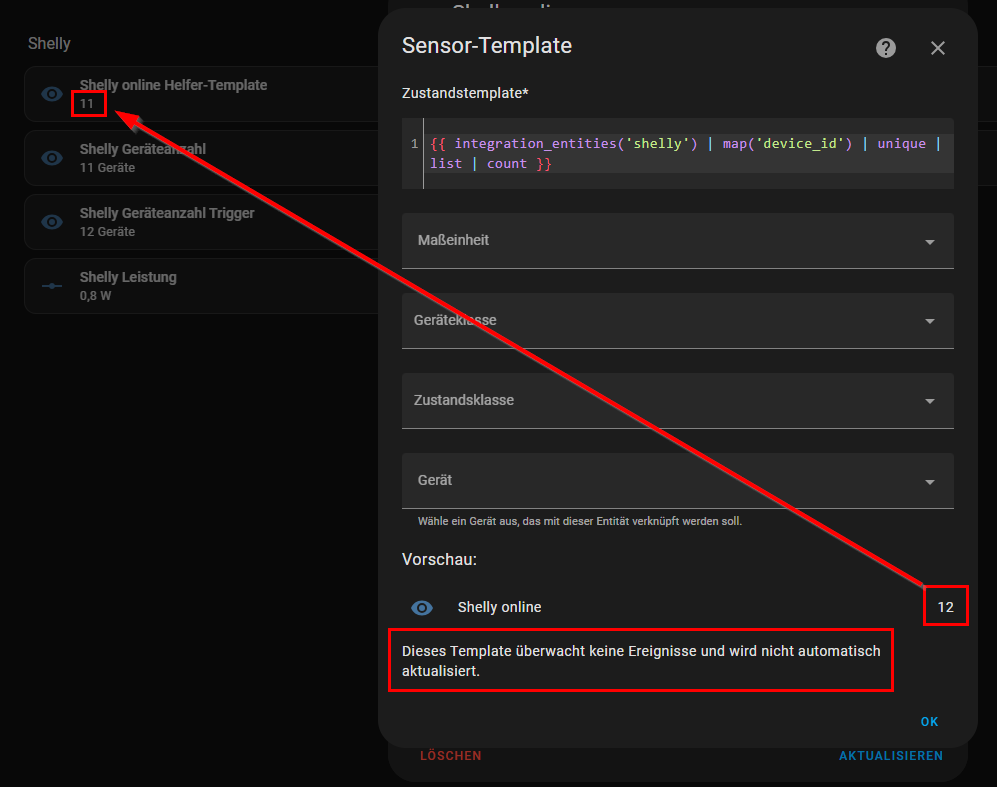The width and height of the screenshot is (997, 787).
Task: Click the Shelly card heading
Action: (x=49, y=43)
